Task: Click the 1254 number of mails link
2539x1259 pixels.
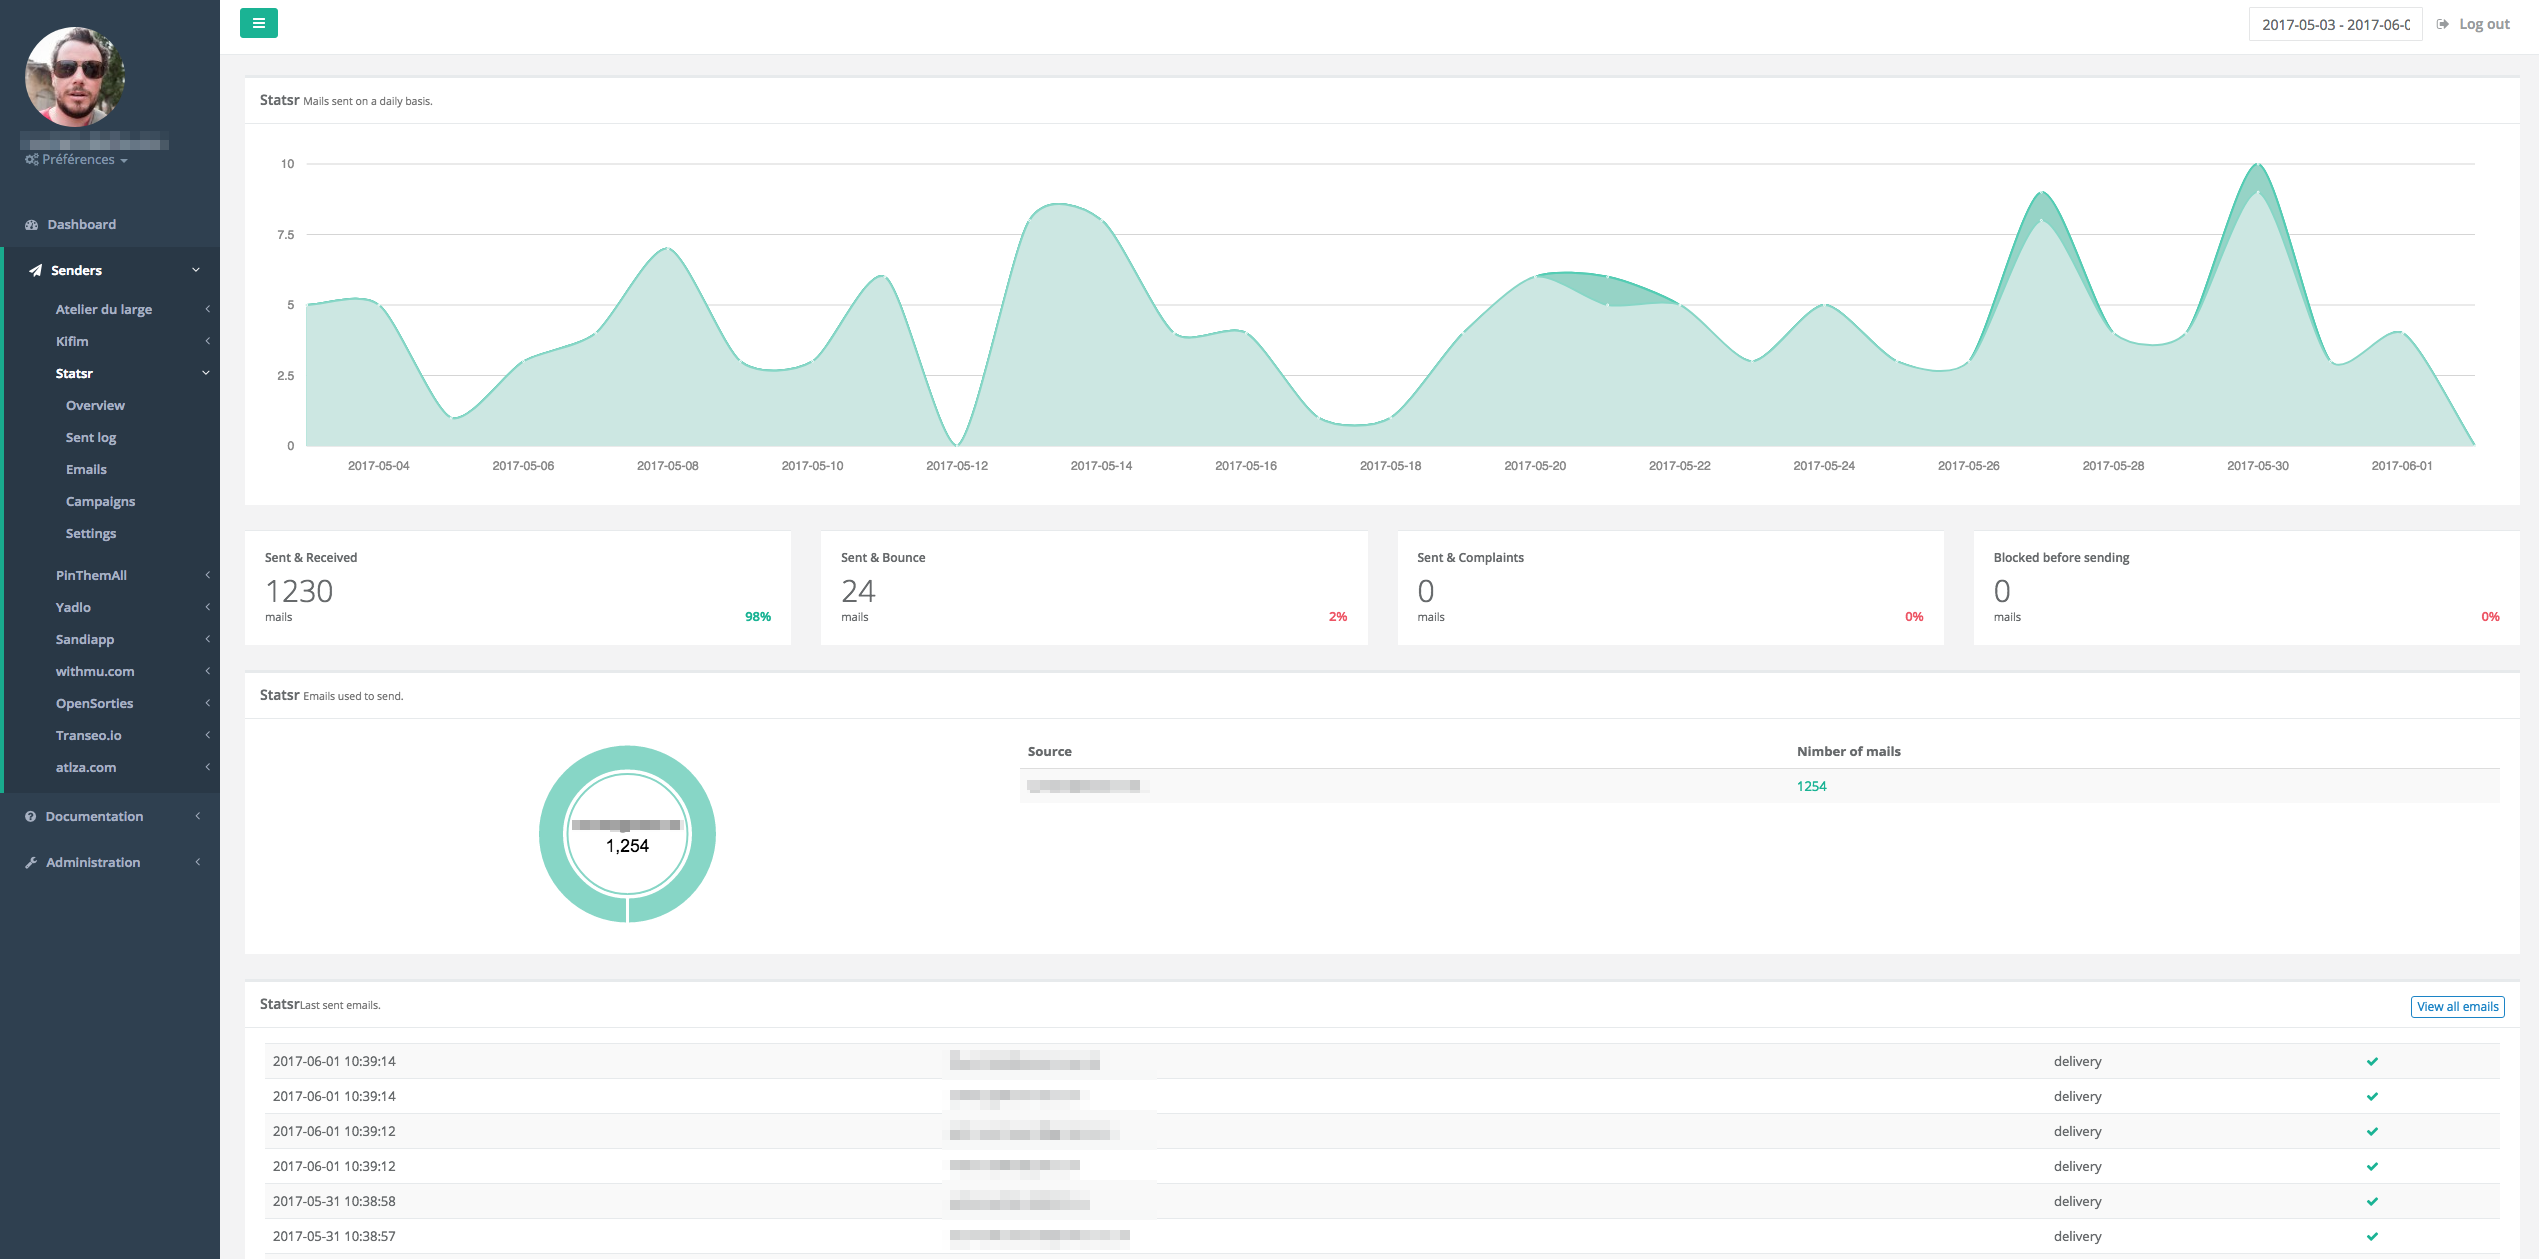Action: [x=1811, y=787]
